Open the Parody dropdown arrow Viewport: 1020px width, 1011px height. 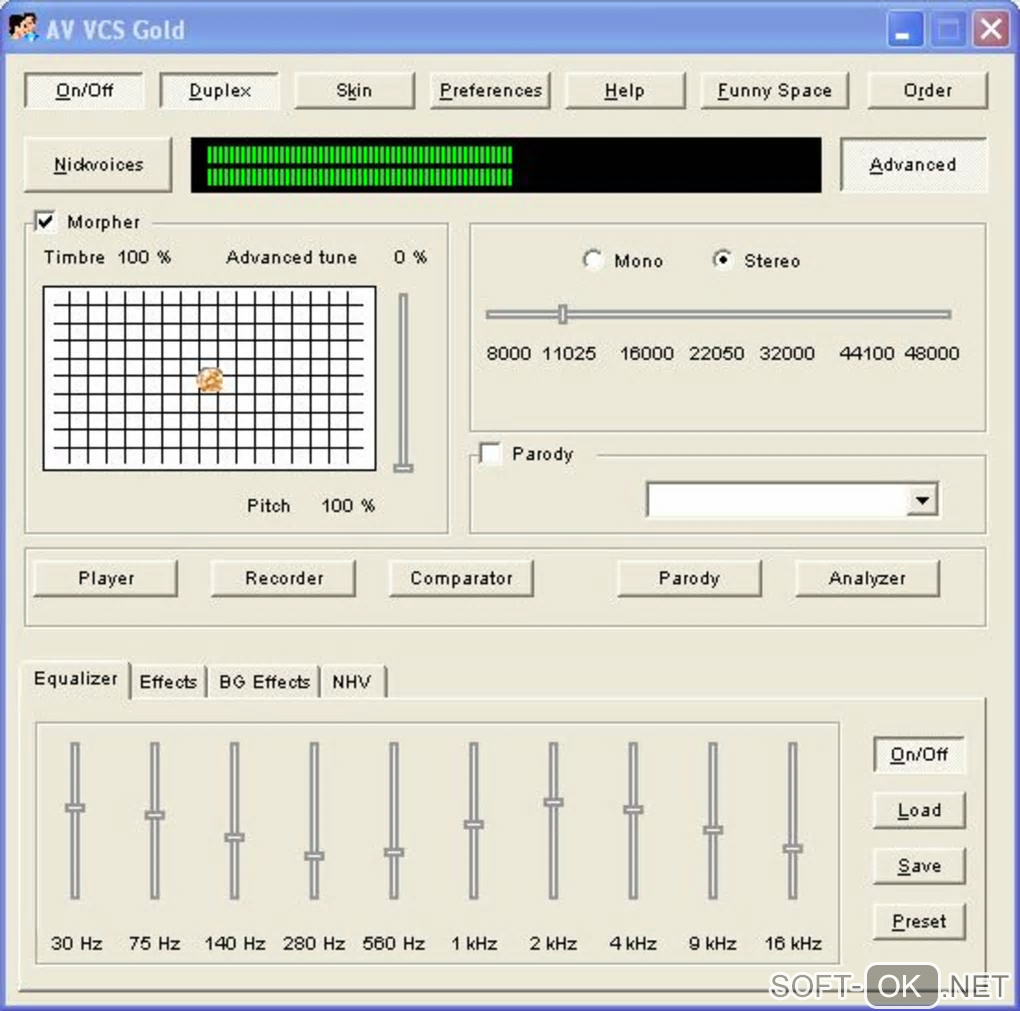(922, 500)
